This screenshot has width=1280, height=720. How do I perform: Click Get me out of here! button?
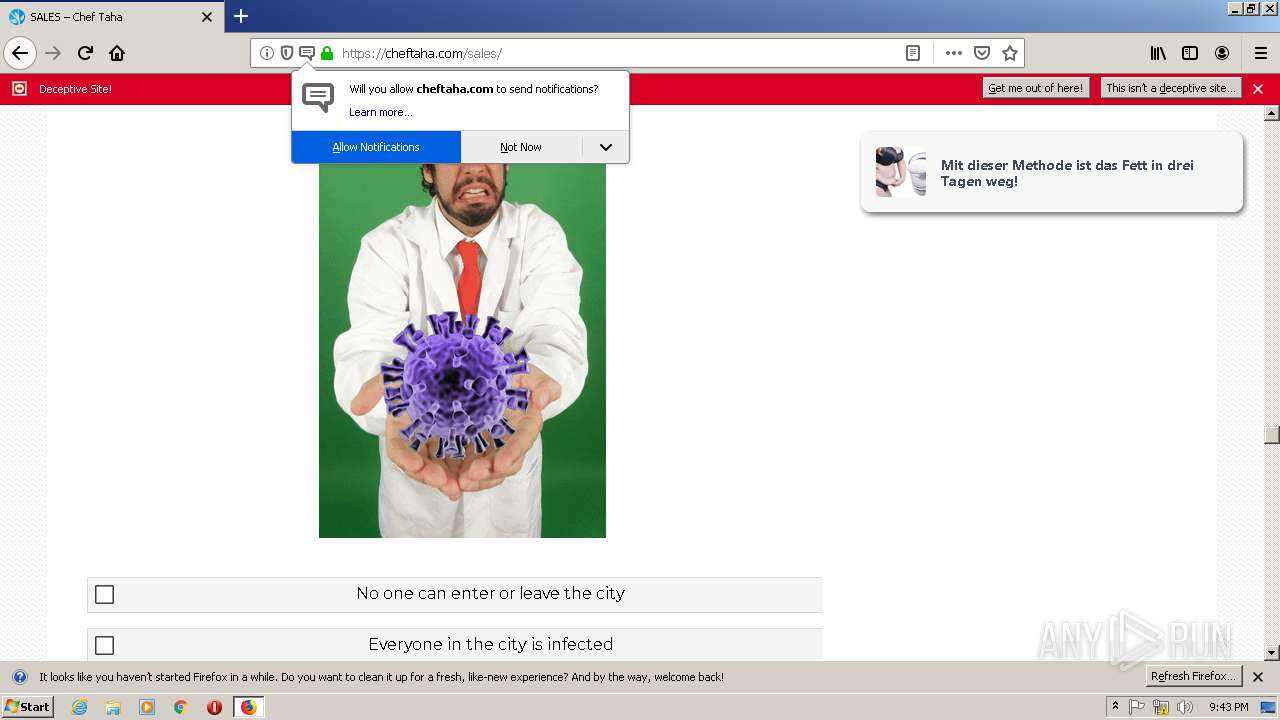[1036, 88]
